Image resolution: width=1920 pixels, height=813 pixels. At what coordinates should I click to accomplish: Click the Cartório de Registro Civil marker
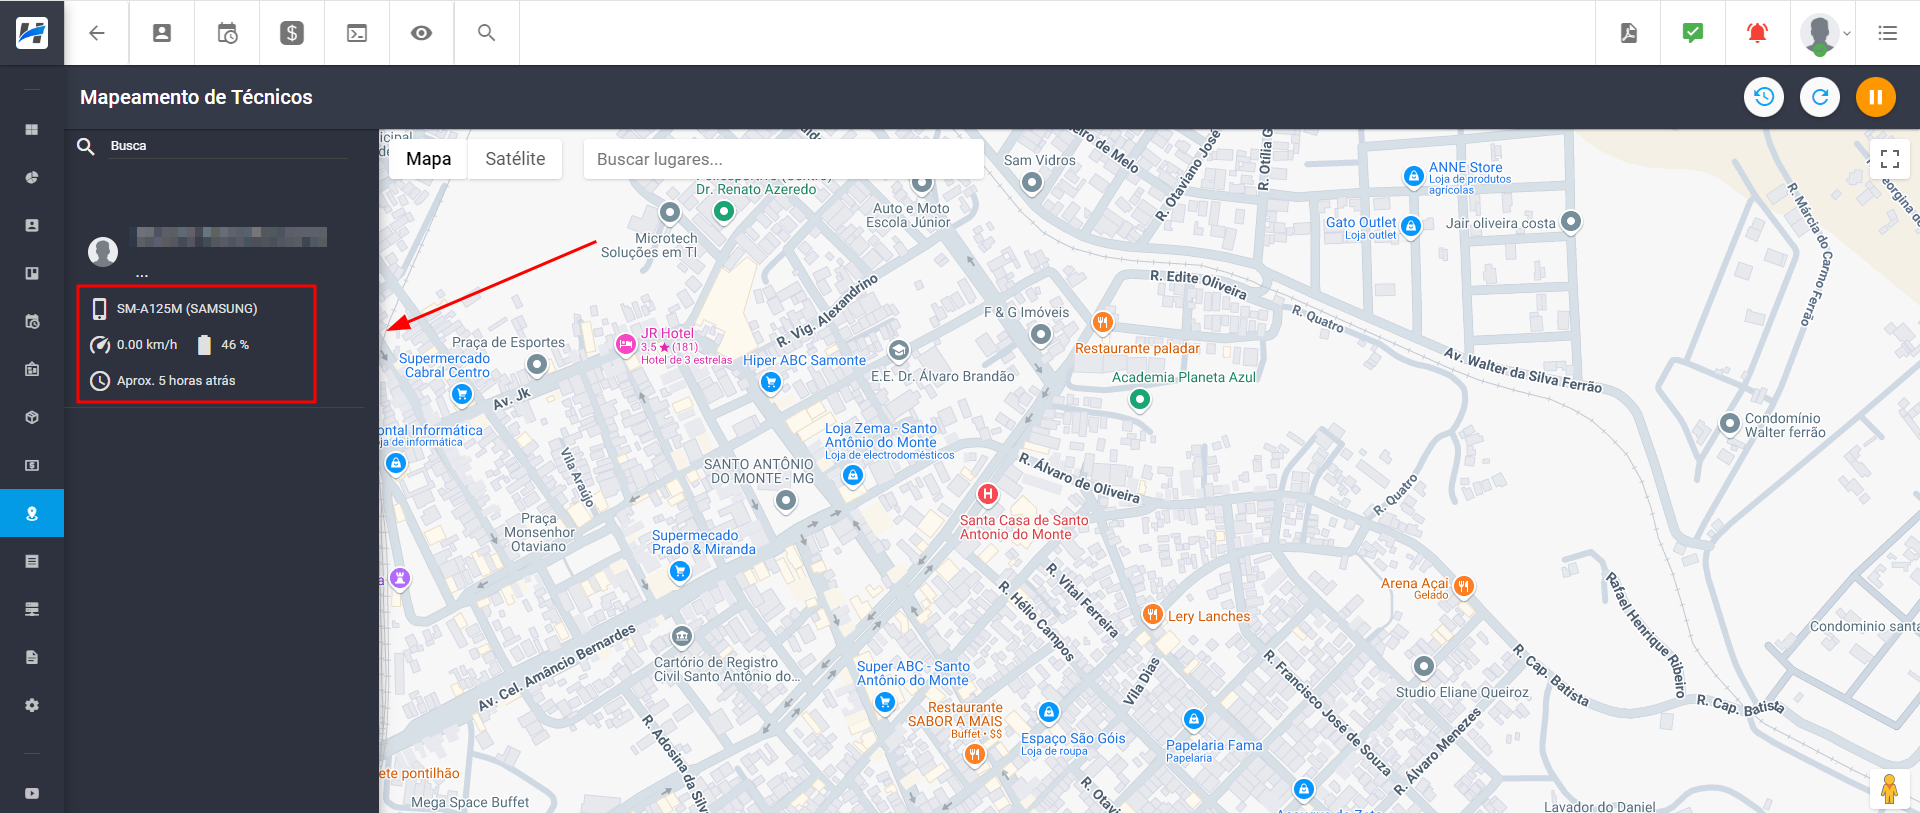click(682, 636)
